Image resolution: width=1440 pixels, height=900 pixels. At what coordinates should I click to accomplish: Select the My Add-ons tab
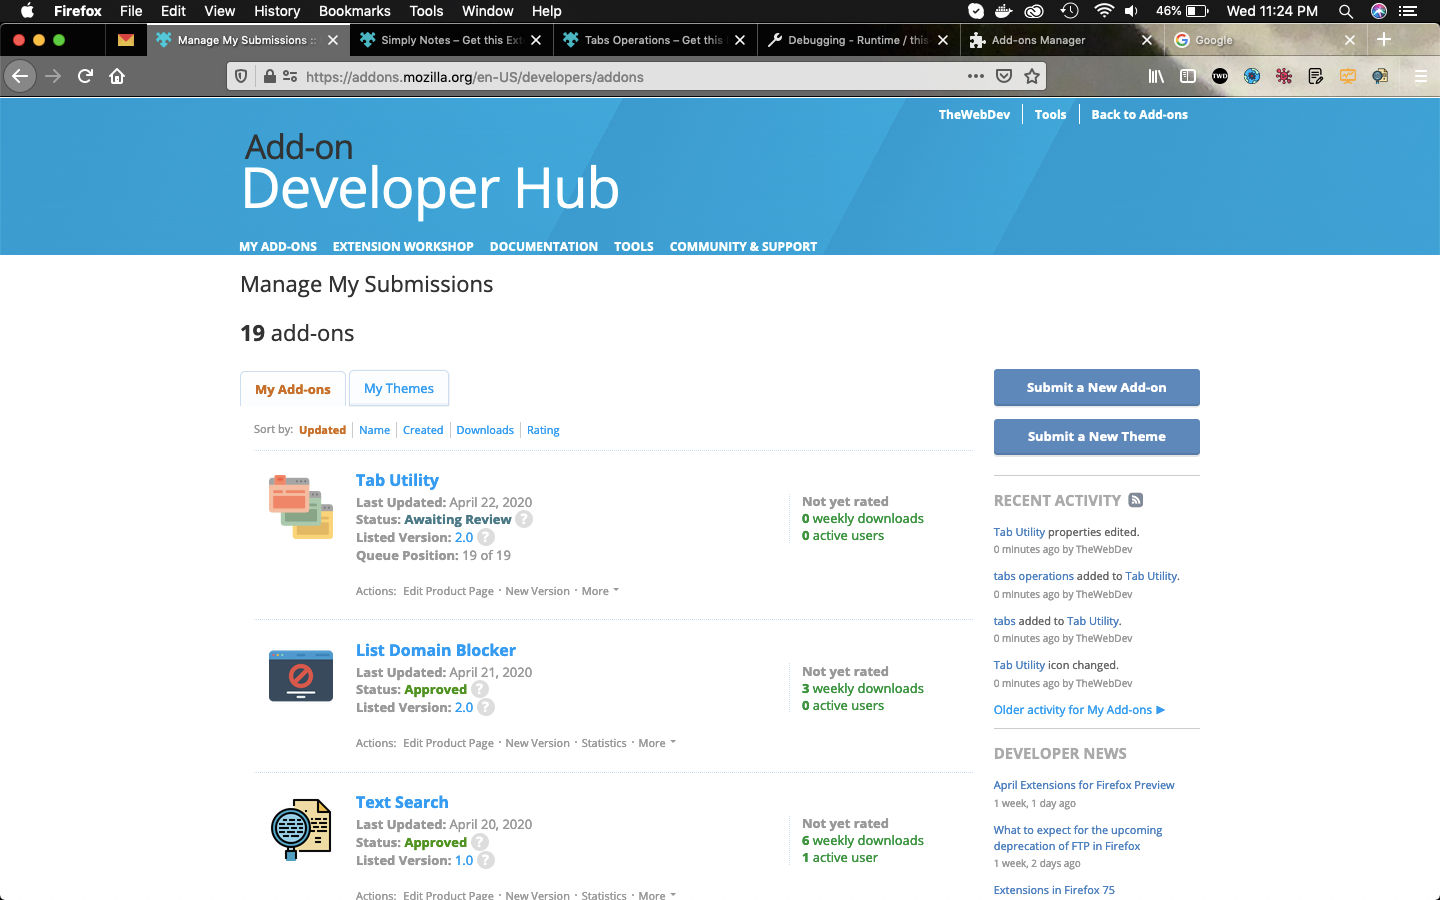point(293,389)
